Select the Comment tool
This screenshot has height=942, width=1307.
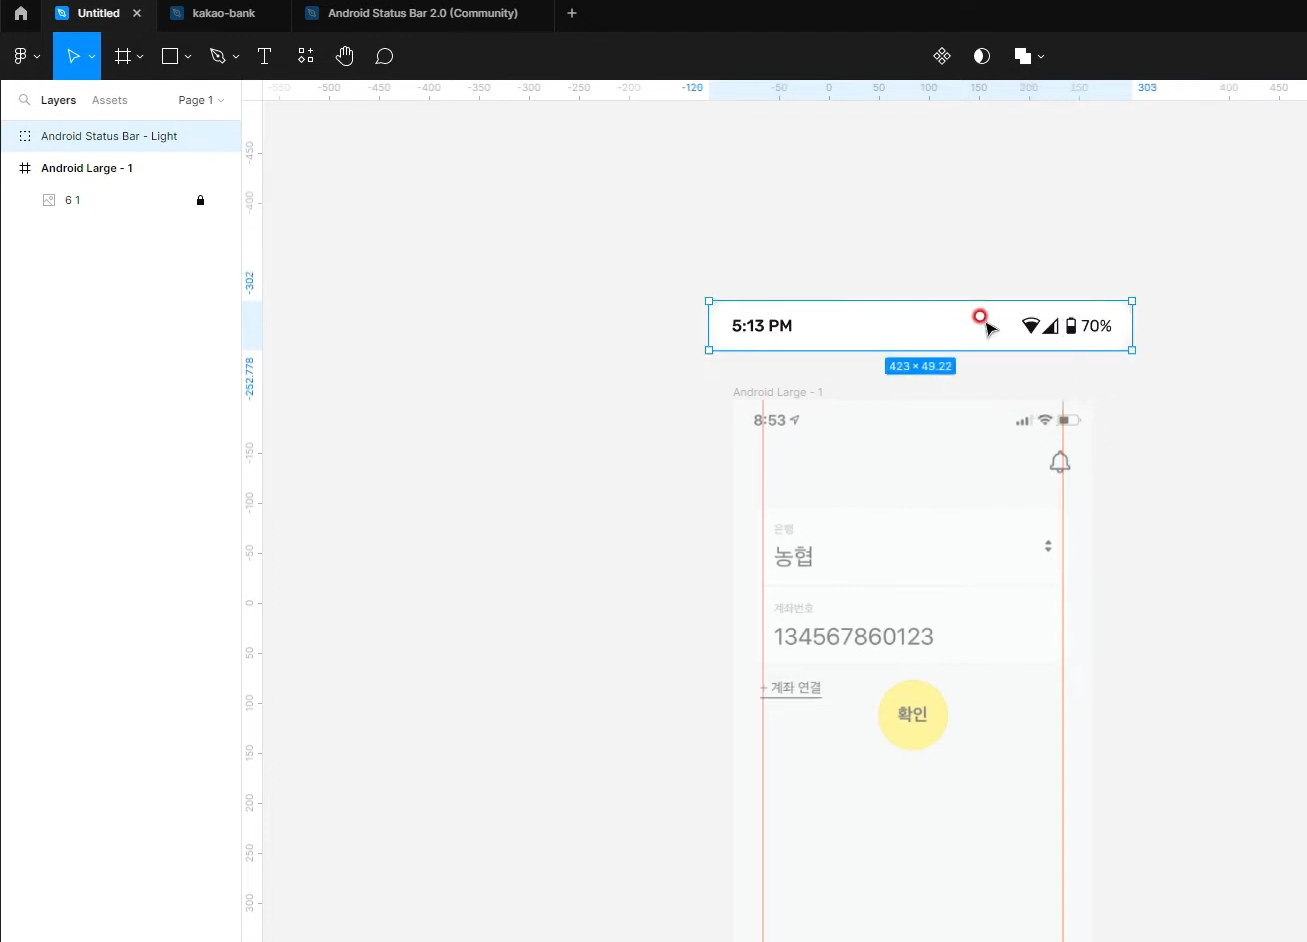384,56
